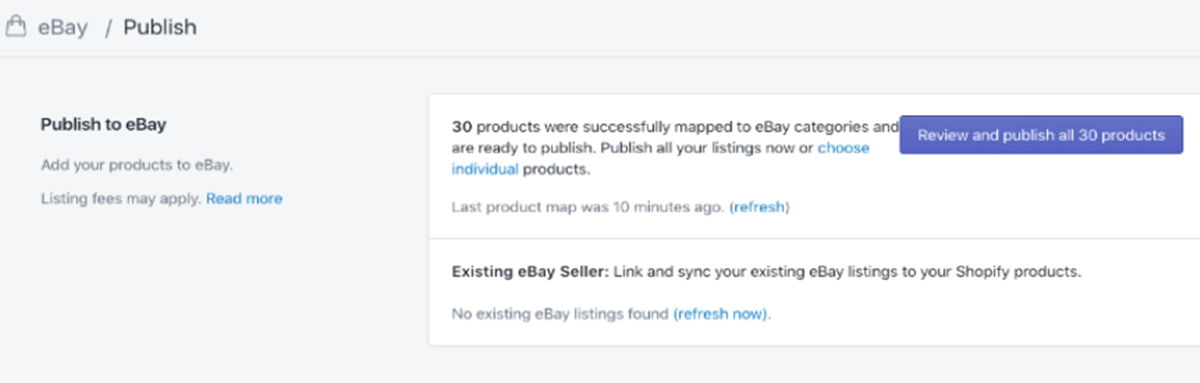
Task: Click the Last product map timestamp text
Action: 588,207
